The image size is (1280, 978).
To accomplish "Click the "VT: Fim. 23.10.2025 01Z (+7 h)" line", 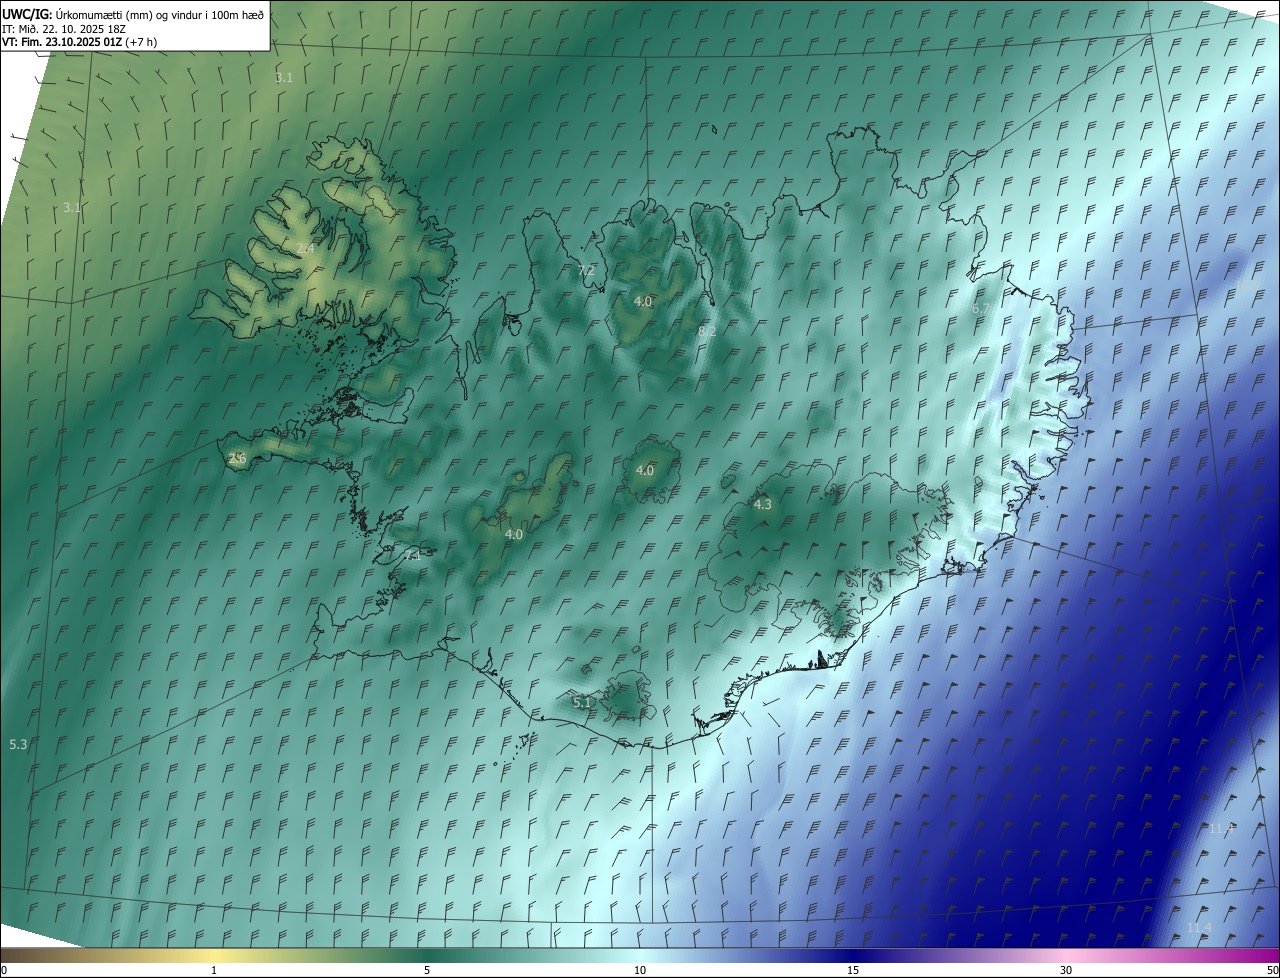I will [79, 42].
